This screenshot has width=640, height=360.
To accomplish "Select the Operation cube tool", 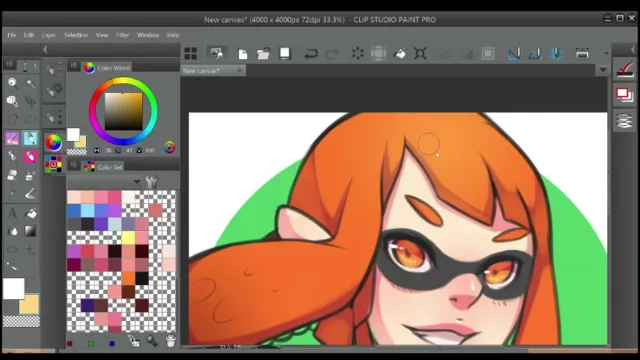I will coord(13,101).
